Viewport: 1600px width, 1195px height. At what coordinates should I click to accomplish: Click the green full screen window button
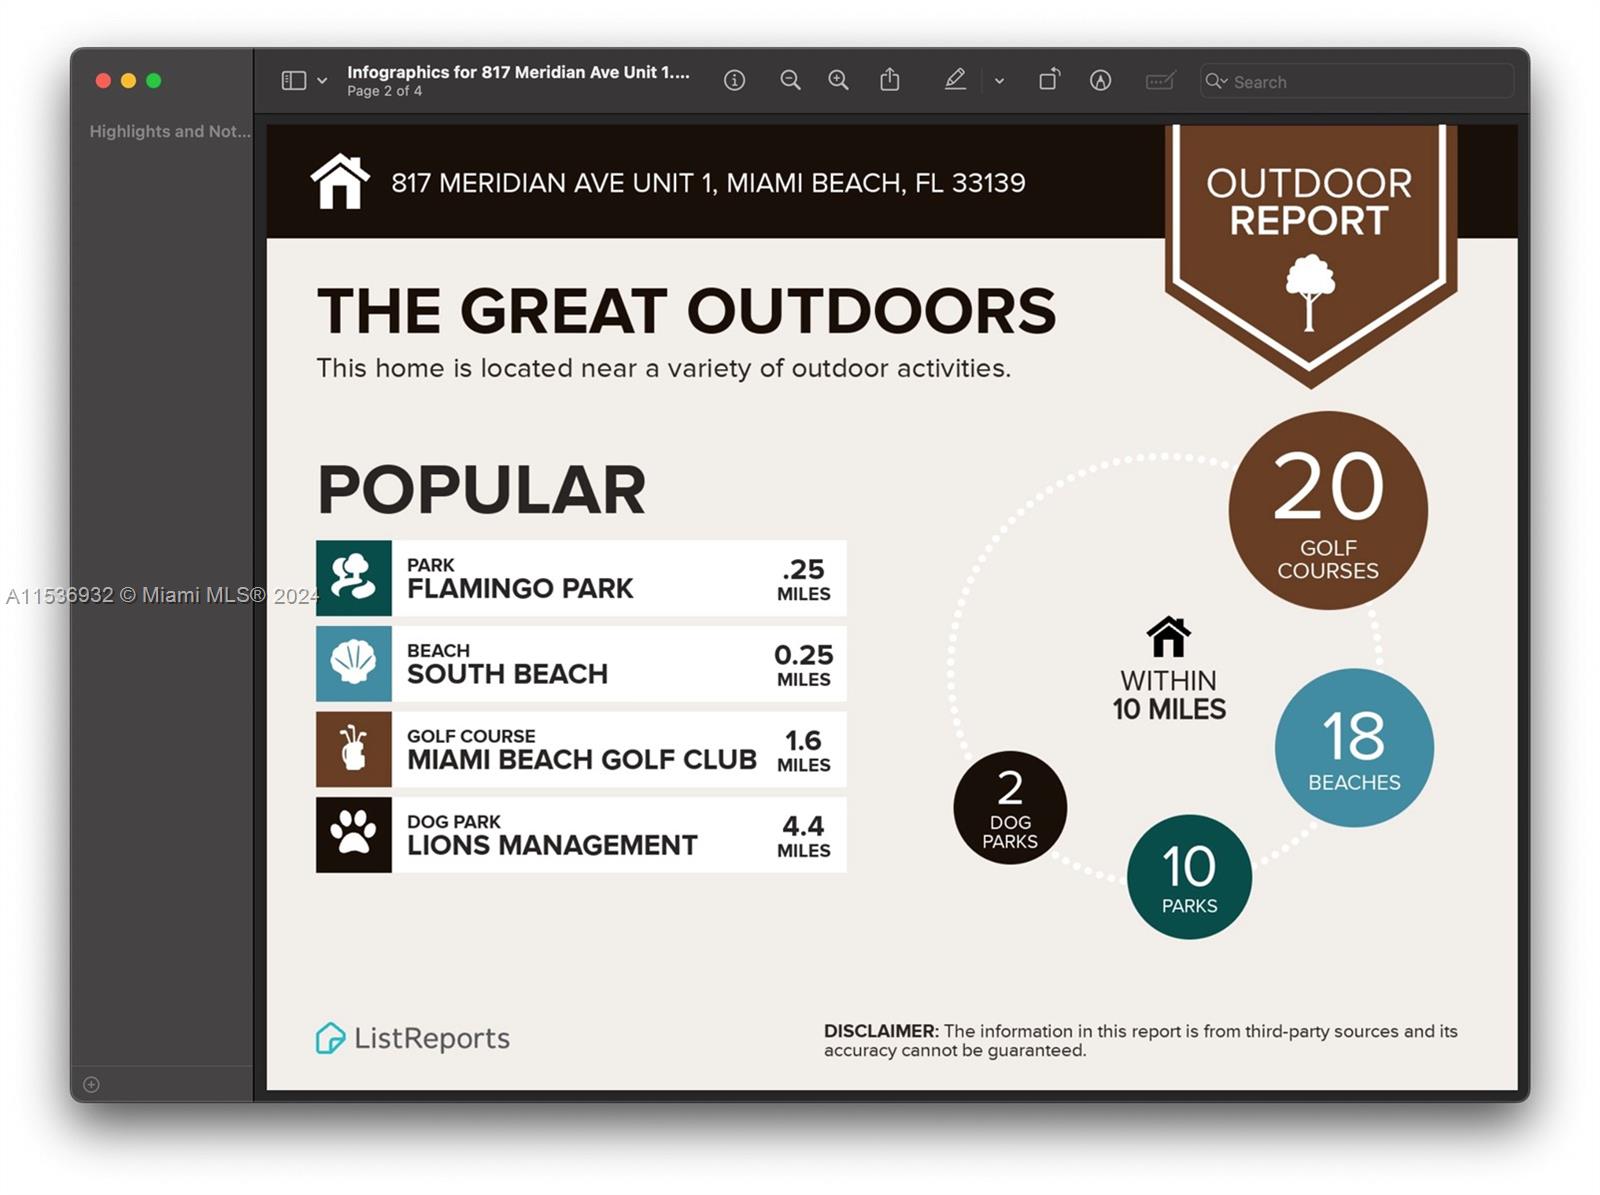154,81
